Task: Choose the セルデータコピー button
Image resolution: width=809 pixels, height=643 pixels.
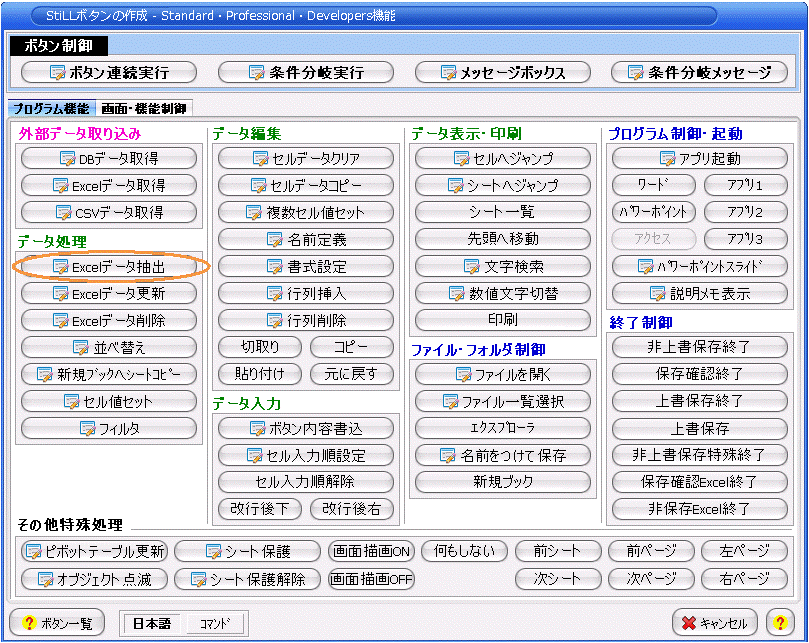Action: [306, 185]
